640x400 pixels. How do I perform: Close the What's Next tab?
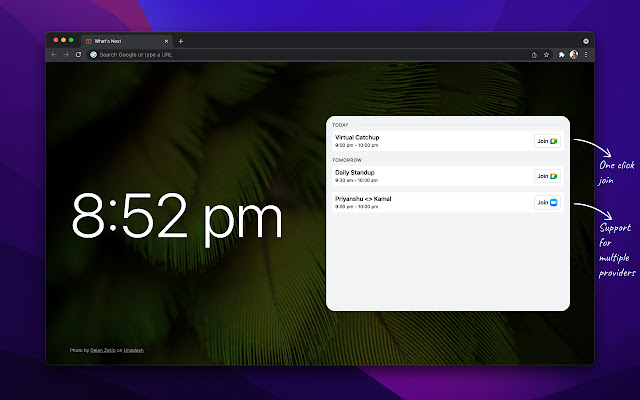166,41
